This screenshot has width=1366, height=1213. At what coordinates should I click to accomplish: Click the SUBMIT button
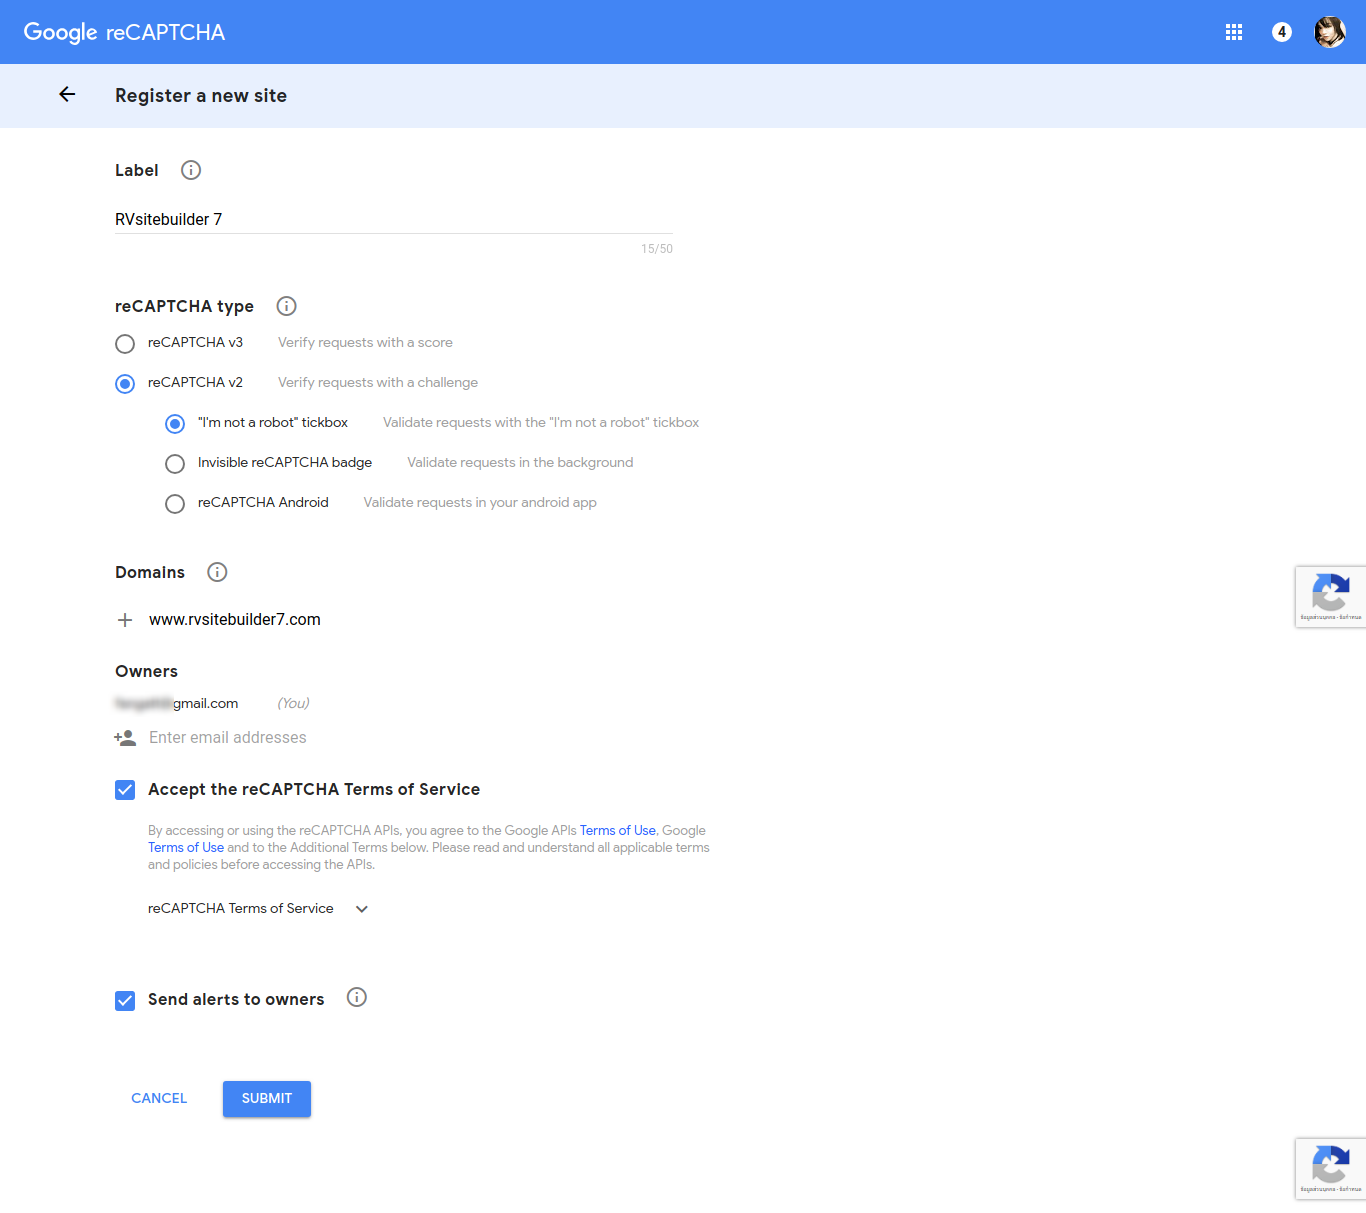click(267, 1098)
